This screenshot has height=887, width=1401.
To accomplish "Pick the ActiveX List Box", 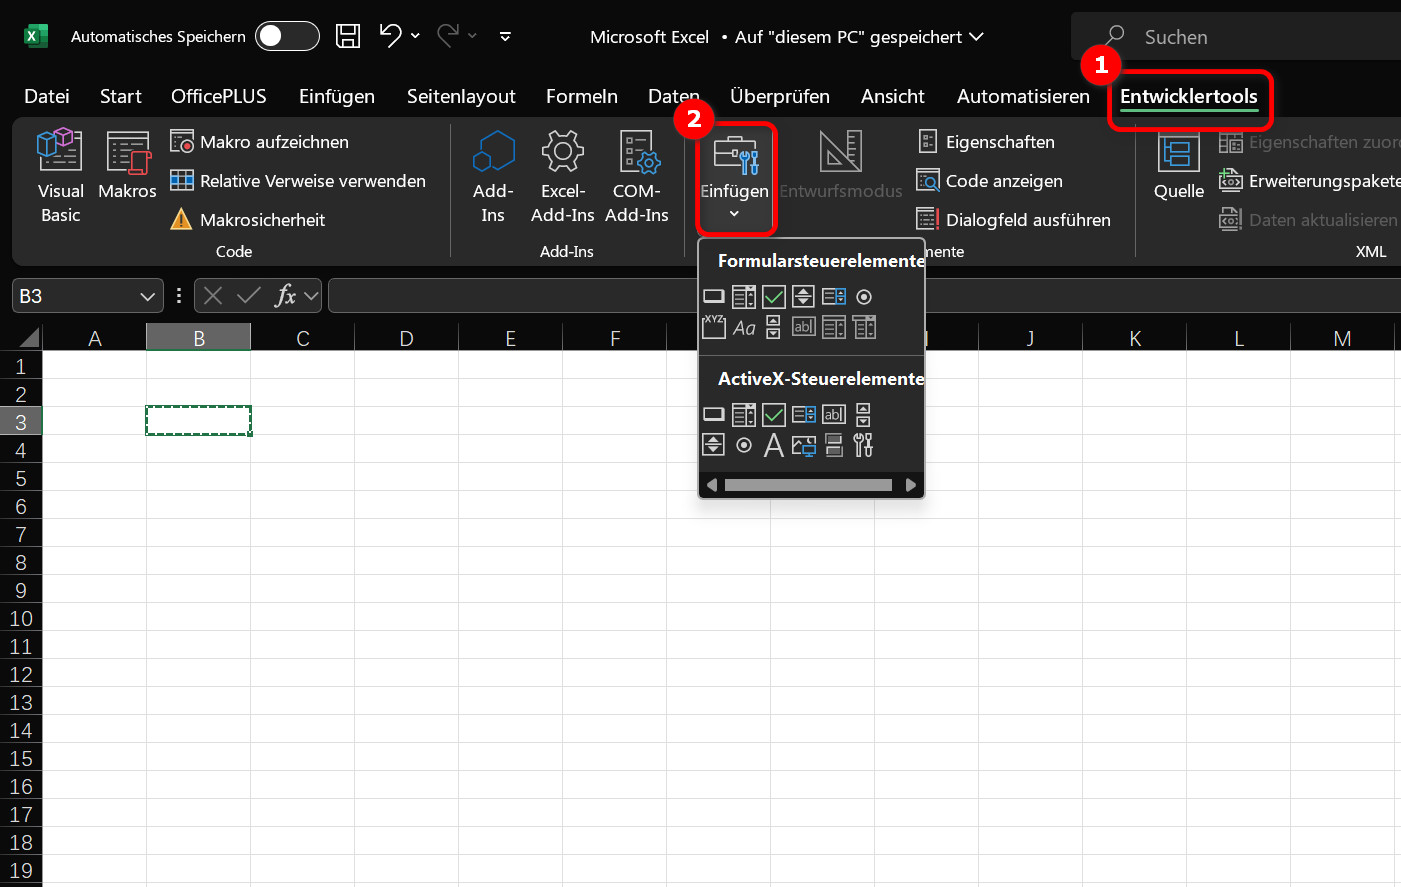I will coord(804,414).
